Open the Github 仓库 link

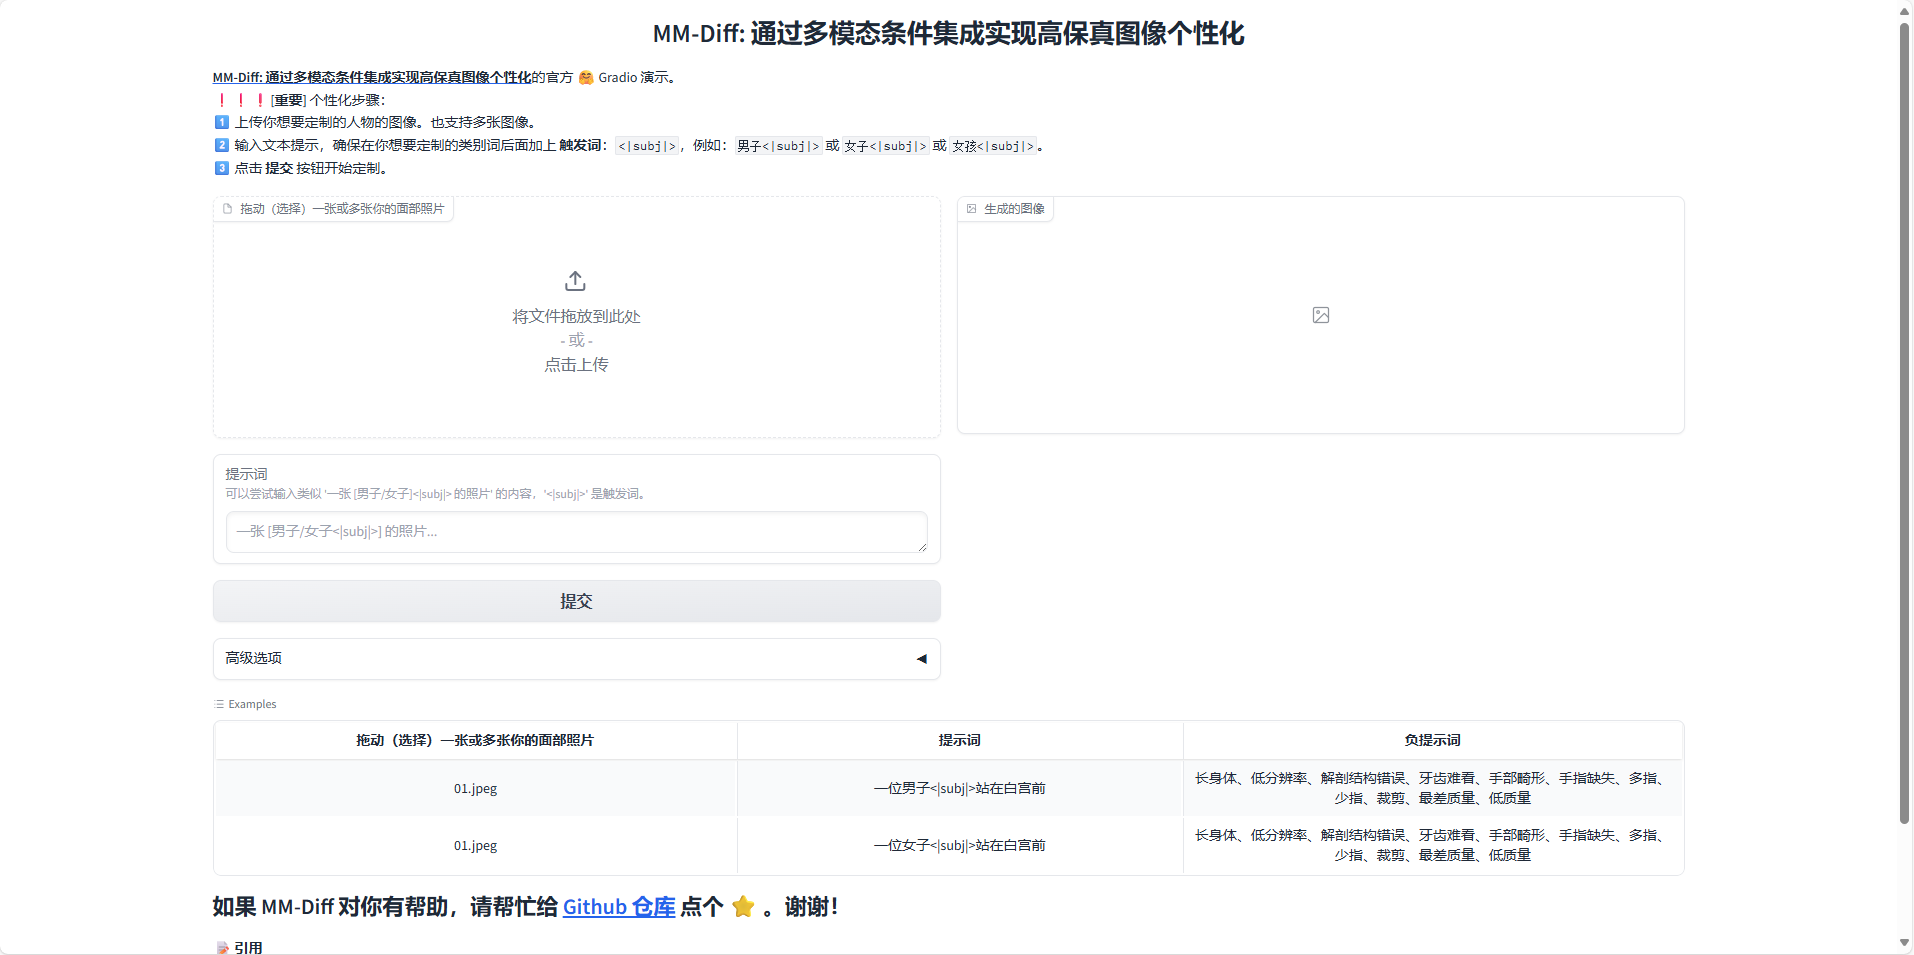pos(619,907)
